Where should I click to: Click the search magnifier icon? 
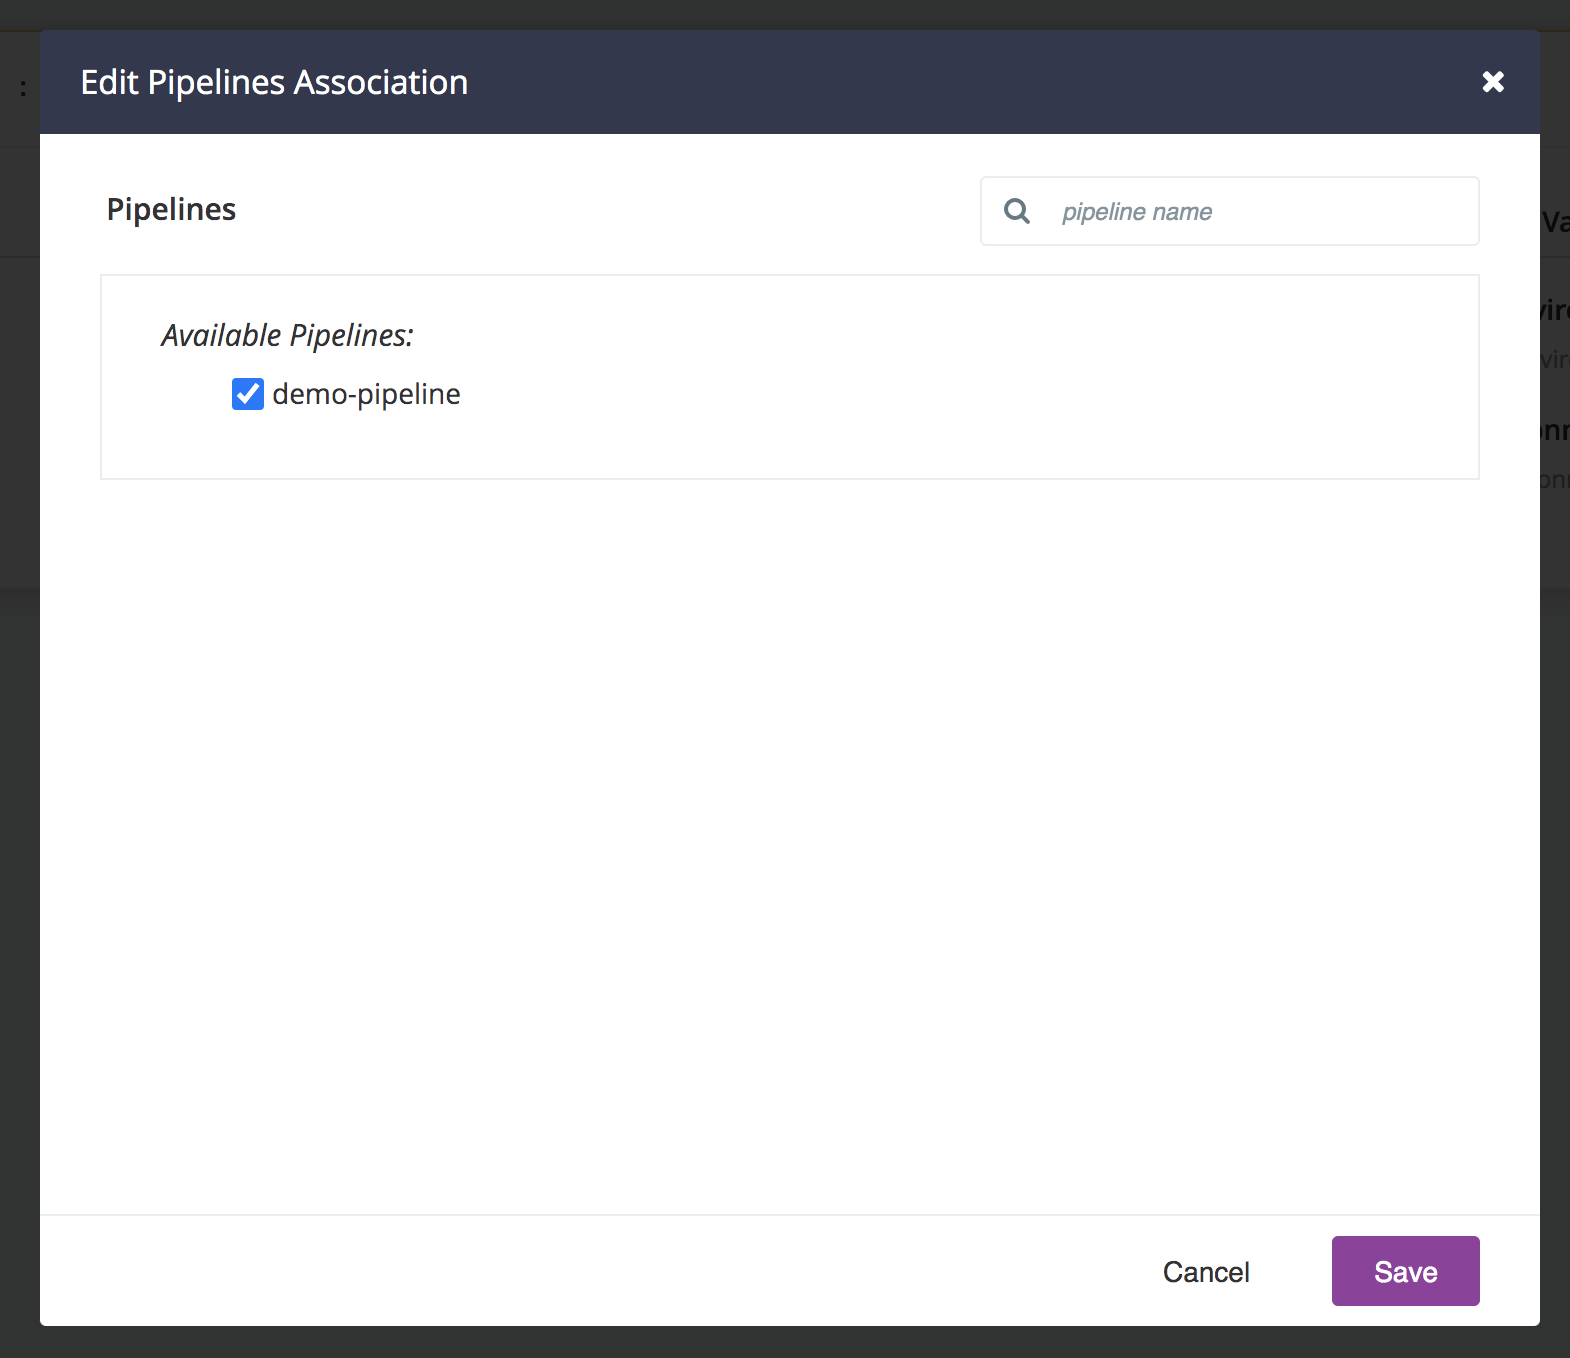[x=1017, y=211]
